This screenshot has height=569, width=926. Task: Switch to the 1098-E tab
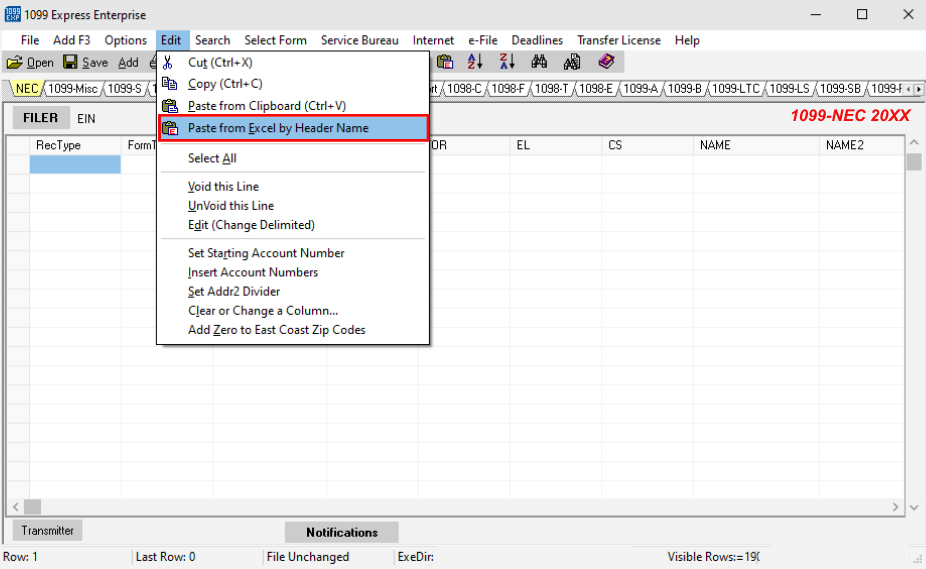pos(596,89)
